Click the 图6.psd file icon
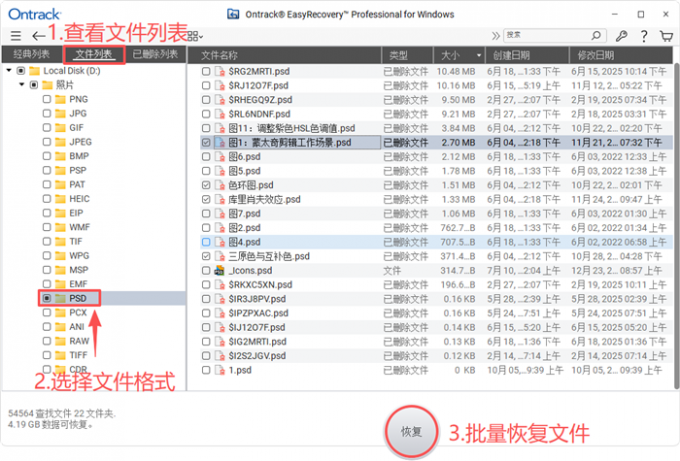The height and width of the screenshot is (461, 680). pos(220,157)
